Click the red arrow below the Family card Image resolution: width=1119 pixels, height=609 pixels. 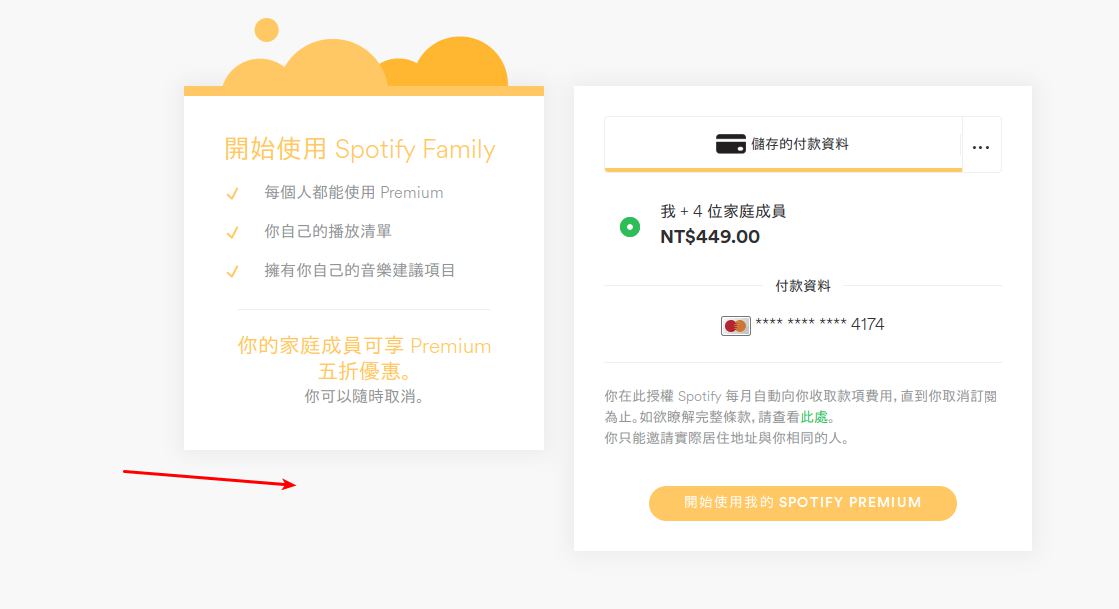click(210, 478)
